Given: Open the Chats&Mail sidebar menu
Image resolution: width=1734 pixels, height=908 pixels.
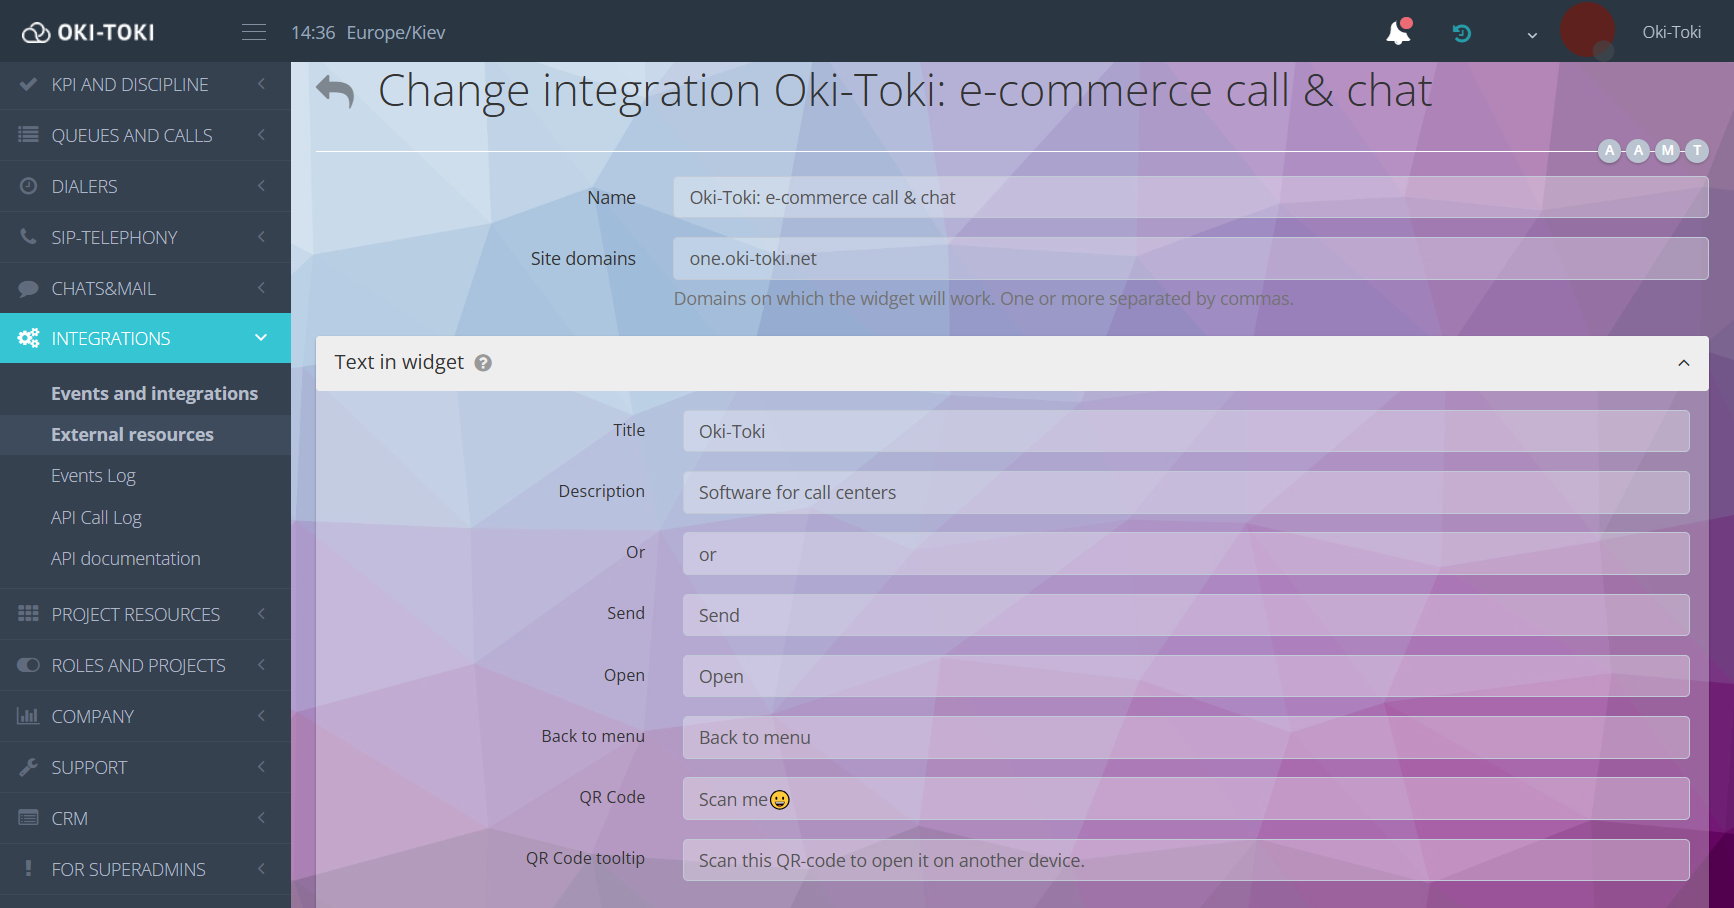Looking at the screenshot, I should click(x=104, y=289).
